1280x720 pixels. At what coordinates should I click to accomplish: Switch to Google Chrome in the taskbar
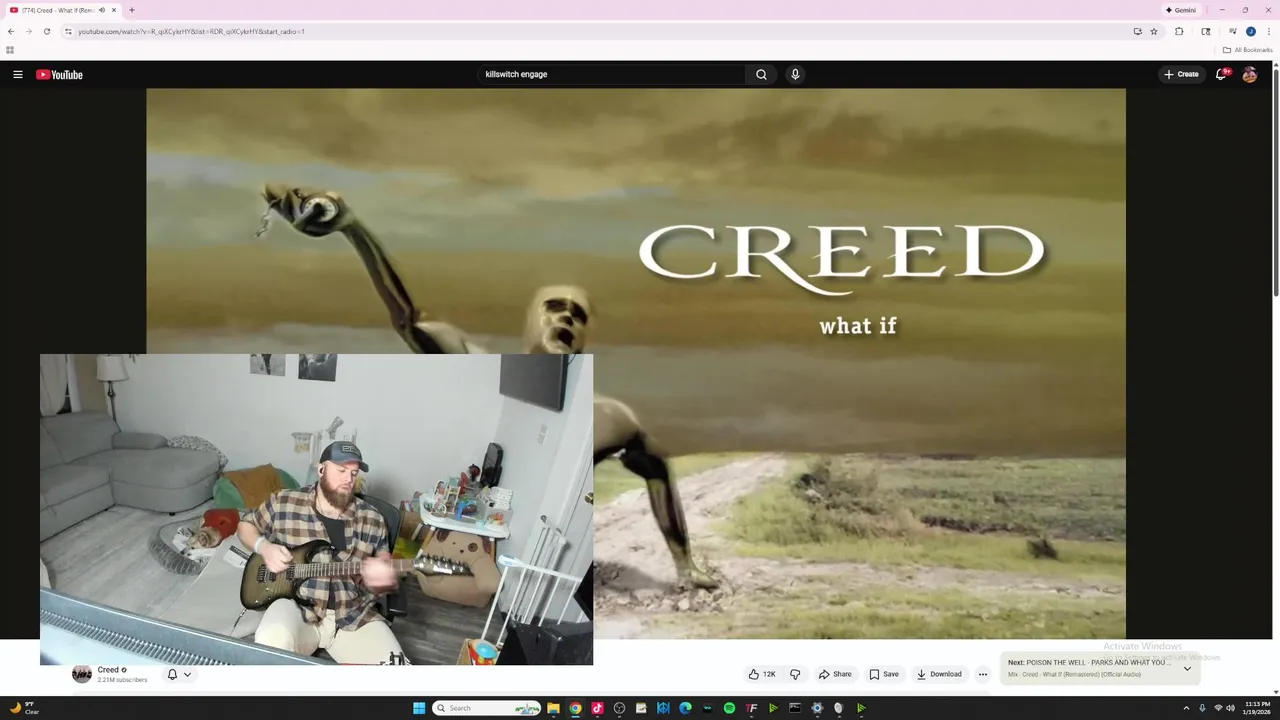tap(575, 708)
